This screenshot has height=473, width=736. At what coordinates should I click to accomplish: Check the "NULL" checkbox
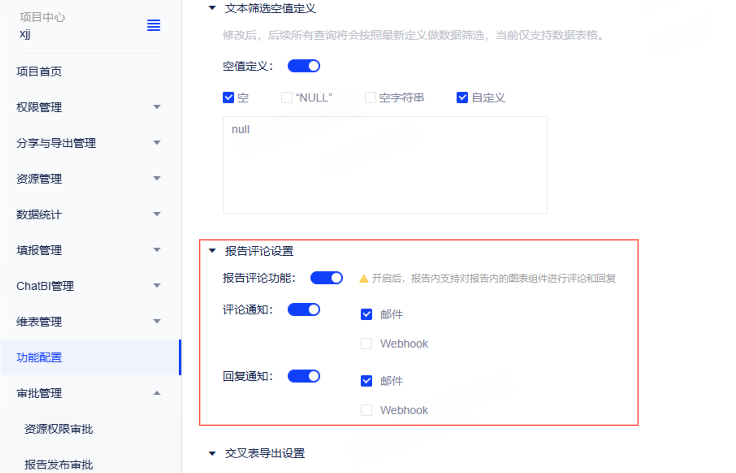287,98
